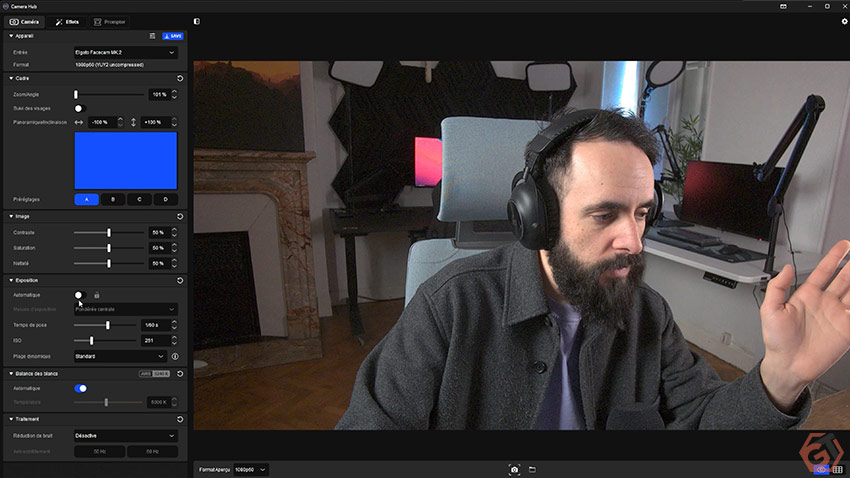Click the horizontal pan arrows icon
This screenshot has height=478, width=850.
point(79,122)
